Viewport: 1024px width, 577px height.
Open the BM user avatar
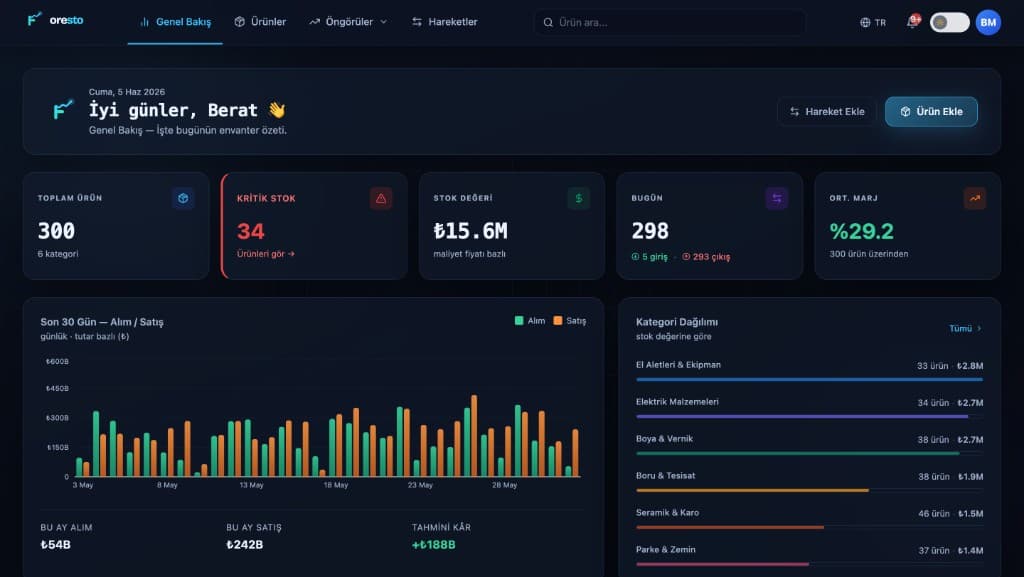point(988,22)
